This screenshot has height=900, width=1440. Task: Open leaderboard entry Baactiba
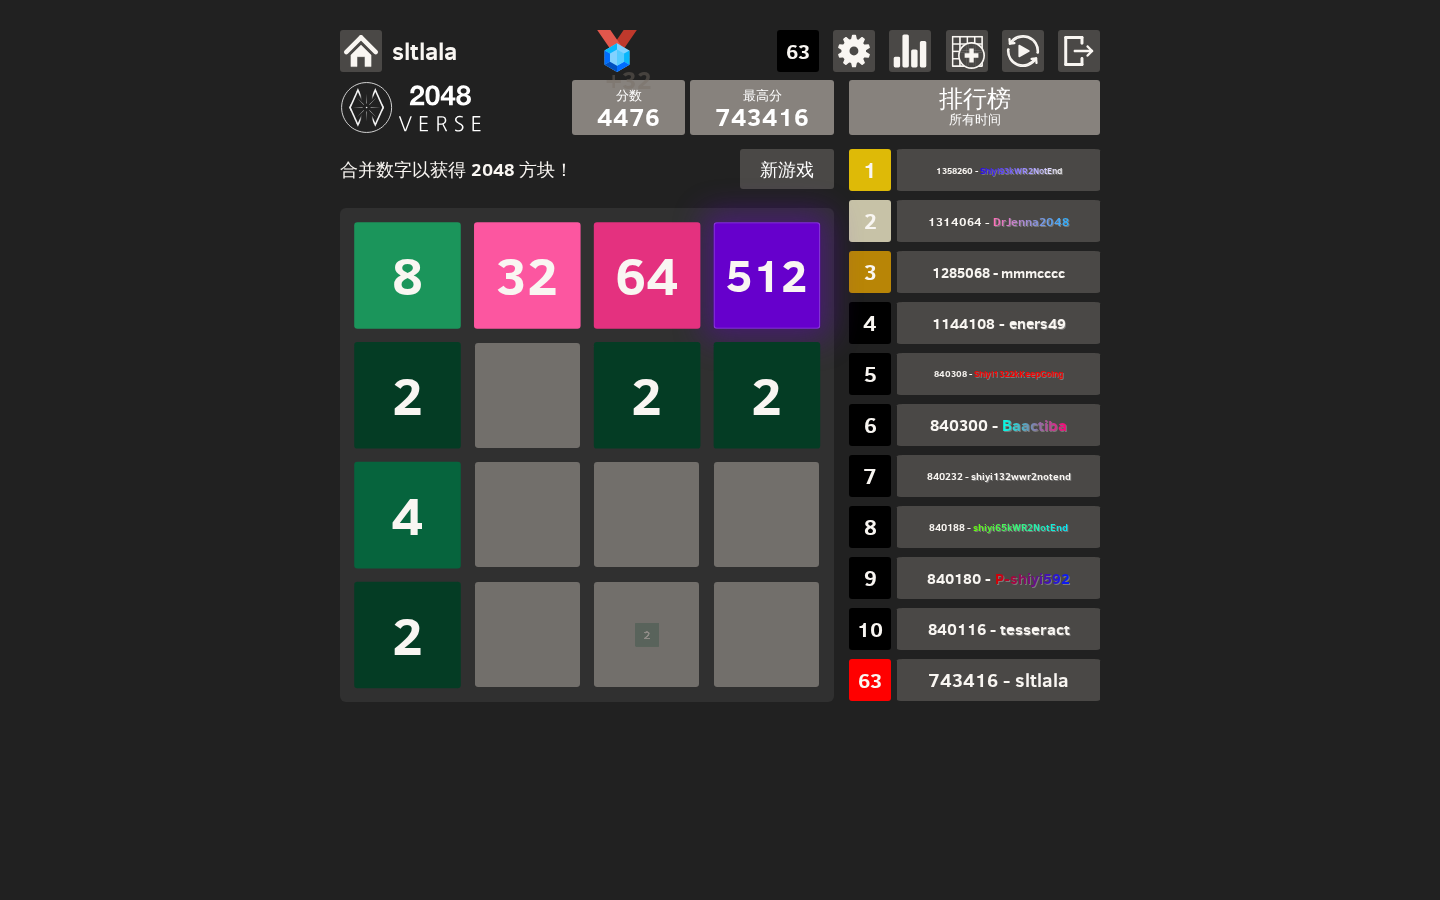click(x=998, y=425)
